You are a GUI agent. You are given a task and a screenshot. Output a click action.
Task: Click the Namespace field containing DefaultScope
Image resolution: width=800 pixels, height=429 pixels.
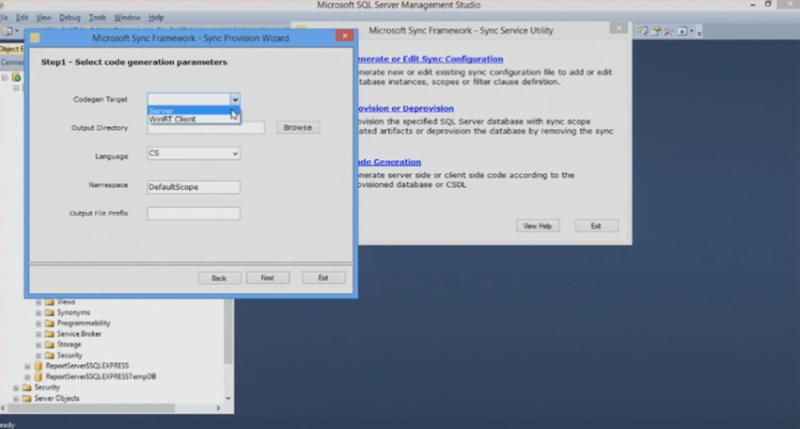(193, 187)
